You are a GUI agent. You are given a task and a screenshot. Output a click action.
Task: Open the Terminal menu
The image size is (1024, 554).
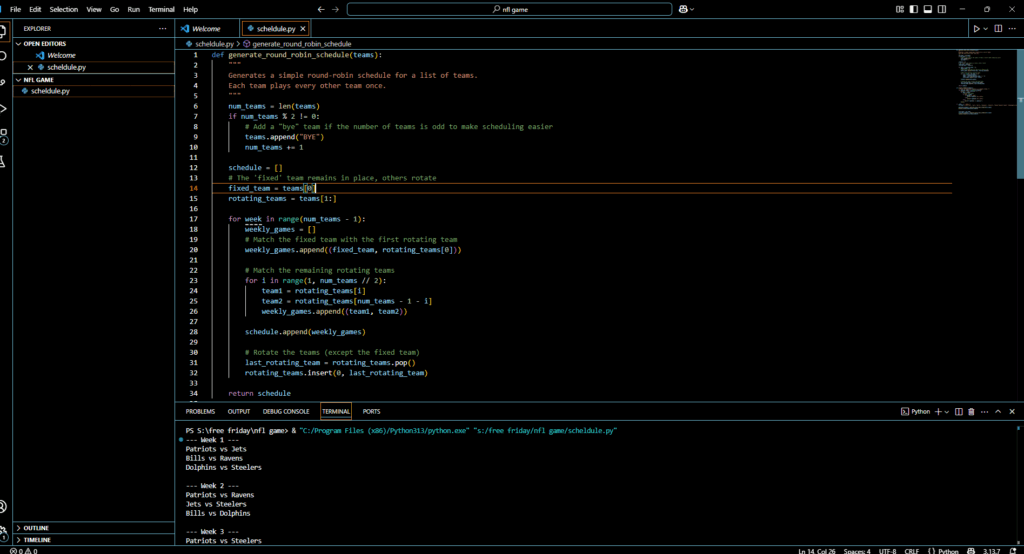(x=160, y=9)
